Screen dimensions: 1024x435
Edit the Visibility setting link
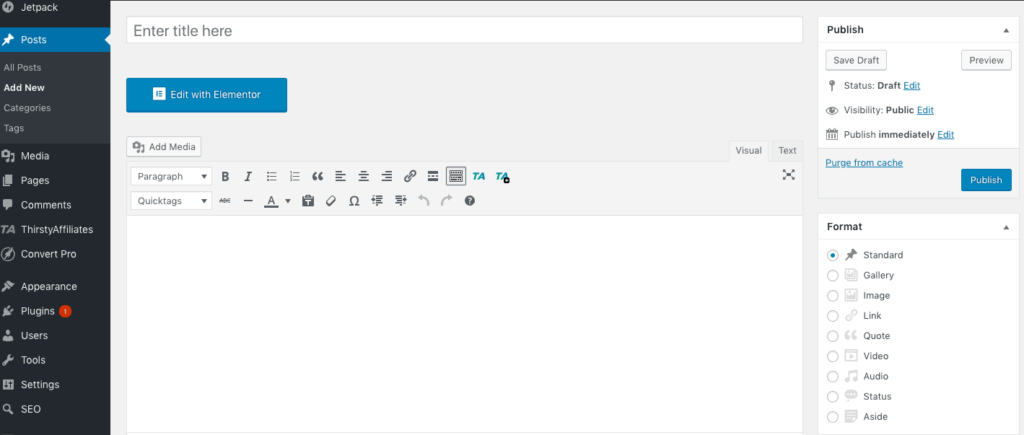[x=925, y=110]
